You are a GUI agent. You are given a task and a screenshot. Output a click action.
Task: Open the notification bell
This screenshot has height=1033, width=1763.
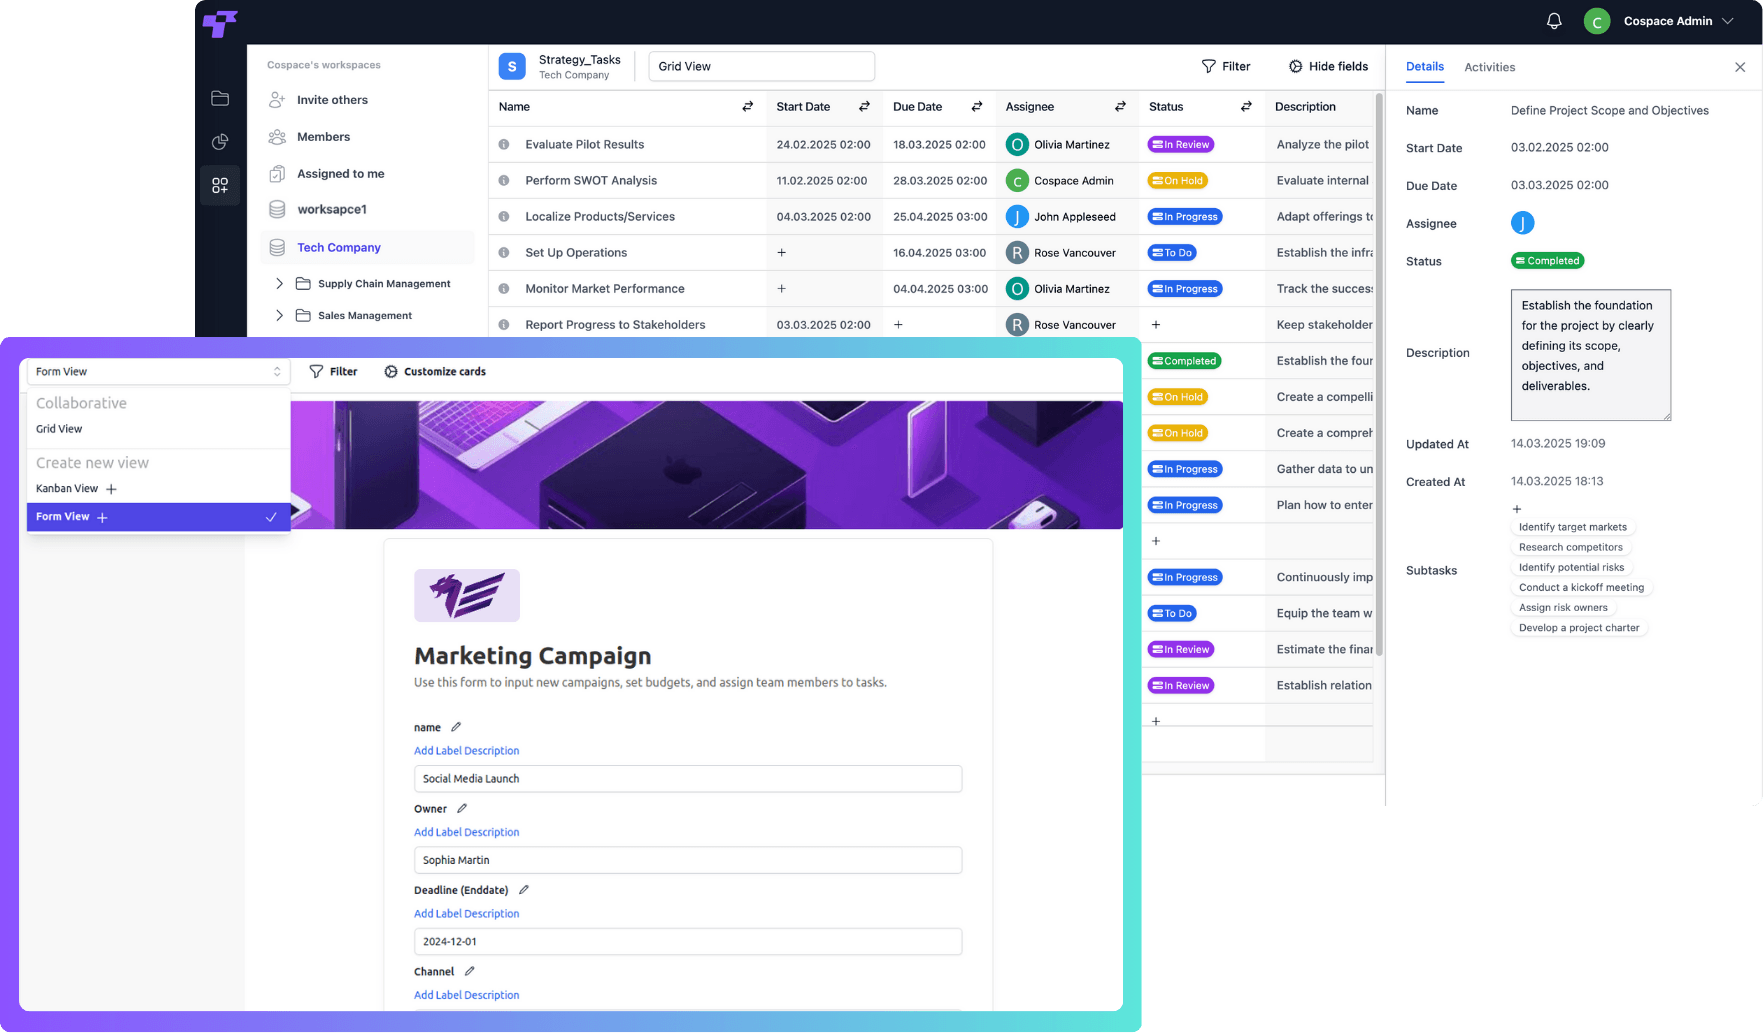1554,20
